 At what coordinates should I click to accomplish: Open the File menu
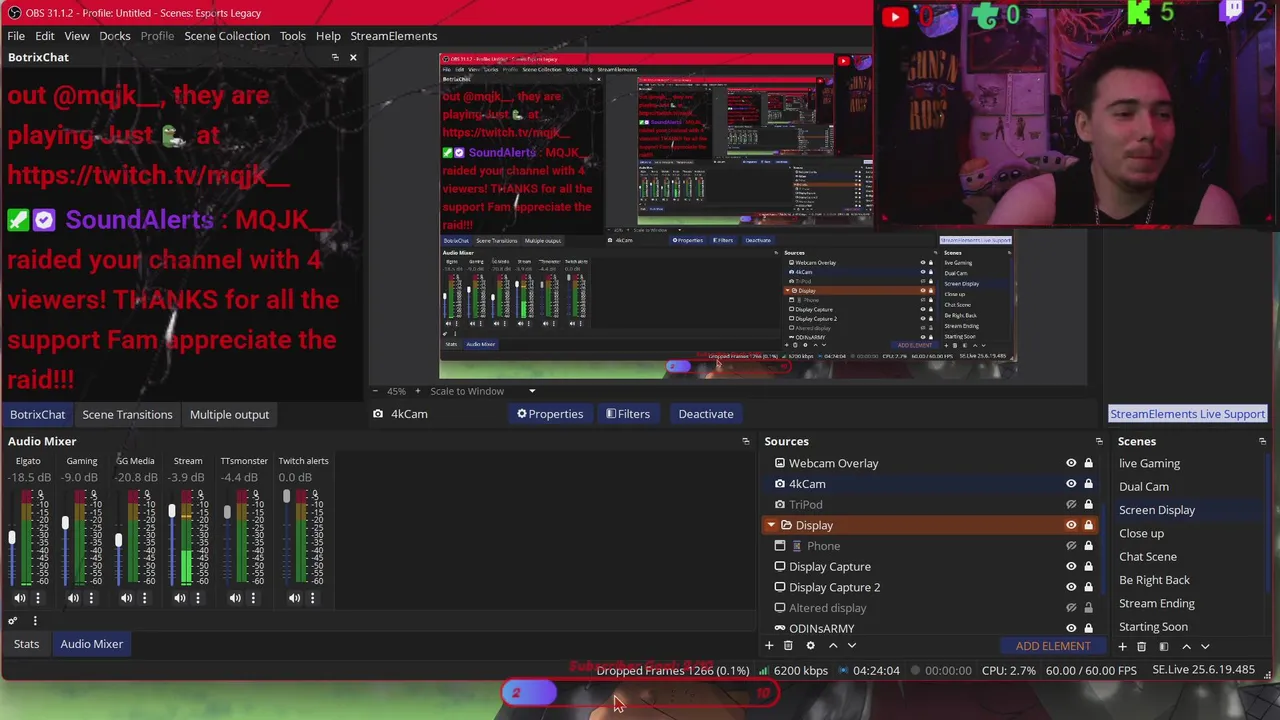[16, 36]
